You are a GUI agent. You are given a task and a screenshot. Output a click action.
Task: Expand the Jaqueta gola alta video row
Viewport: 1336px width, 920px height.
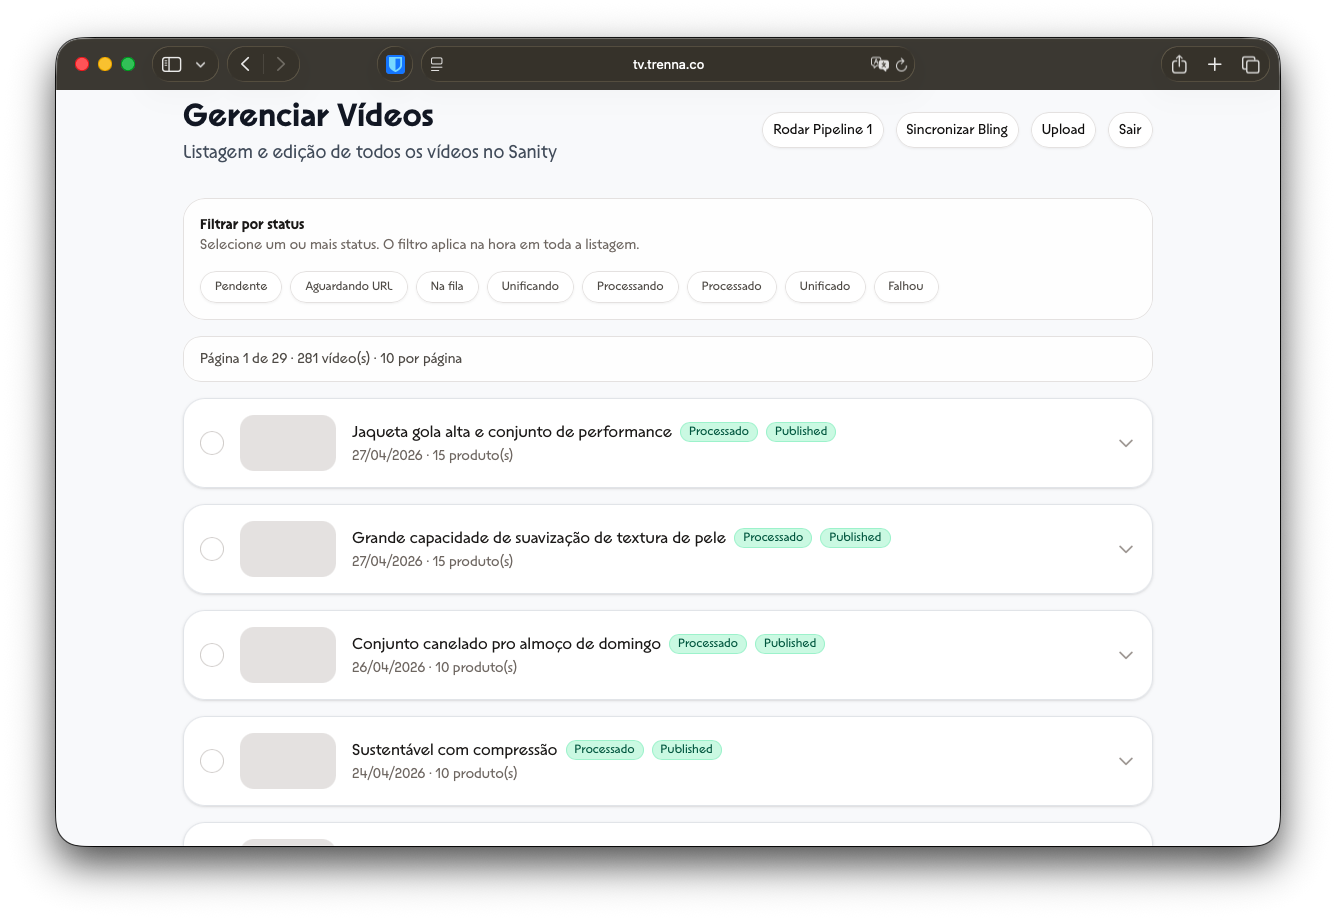(x=1126, y=443)
